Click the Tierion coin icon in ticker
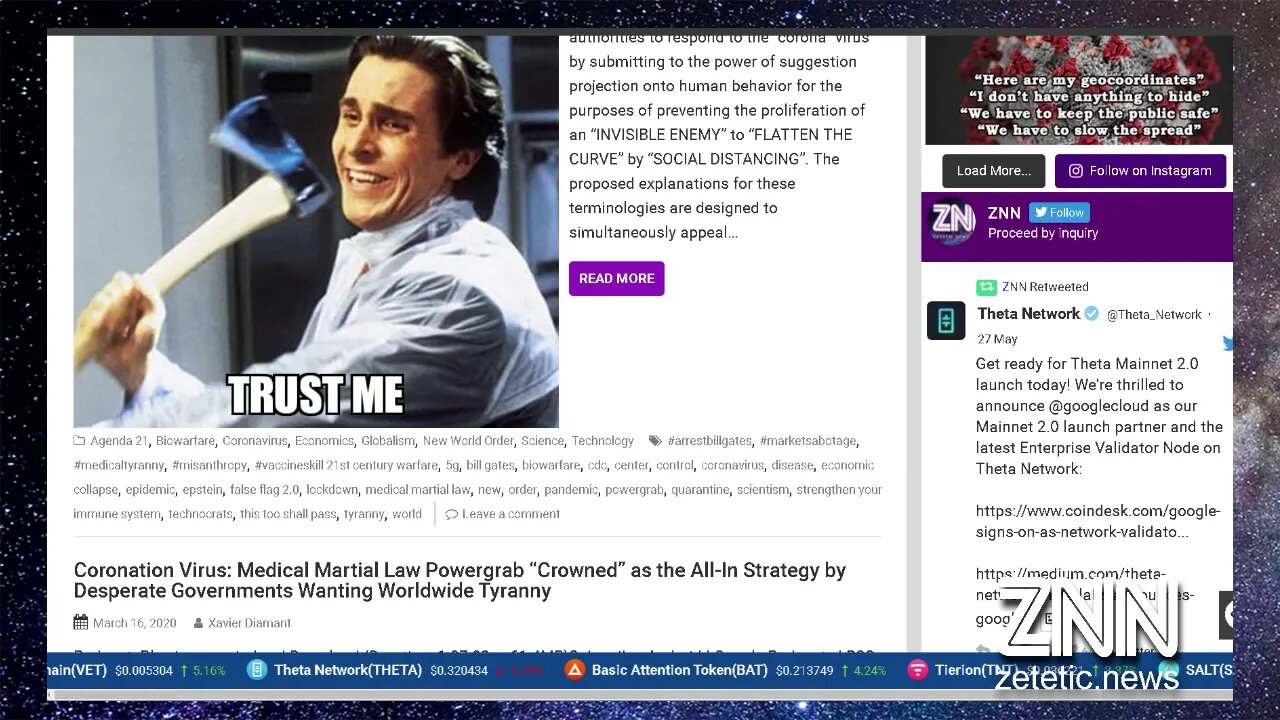The width and height of the screenshot is (1280, 720). pyautogui.click(x=917, y=670)
